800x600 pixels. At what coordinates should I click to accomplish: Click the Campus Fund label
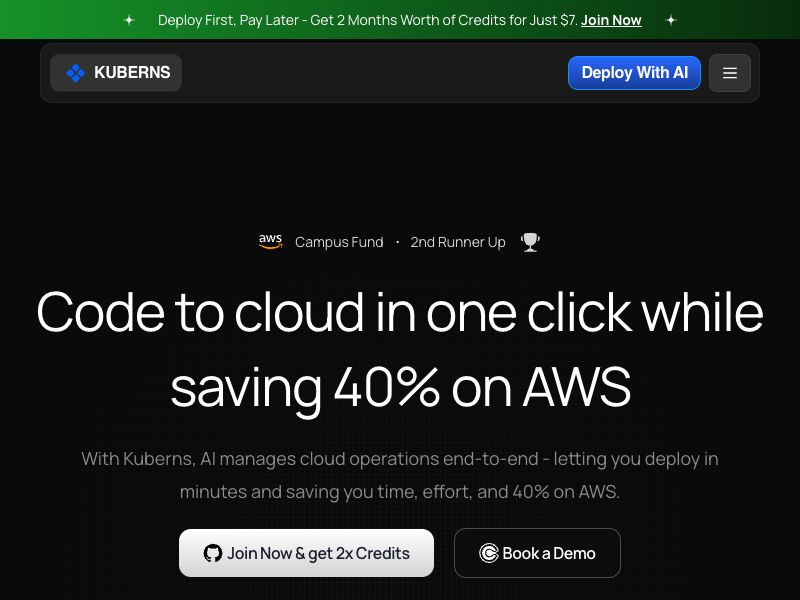[x=339, y=242]
